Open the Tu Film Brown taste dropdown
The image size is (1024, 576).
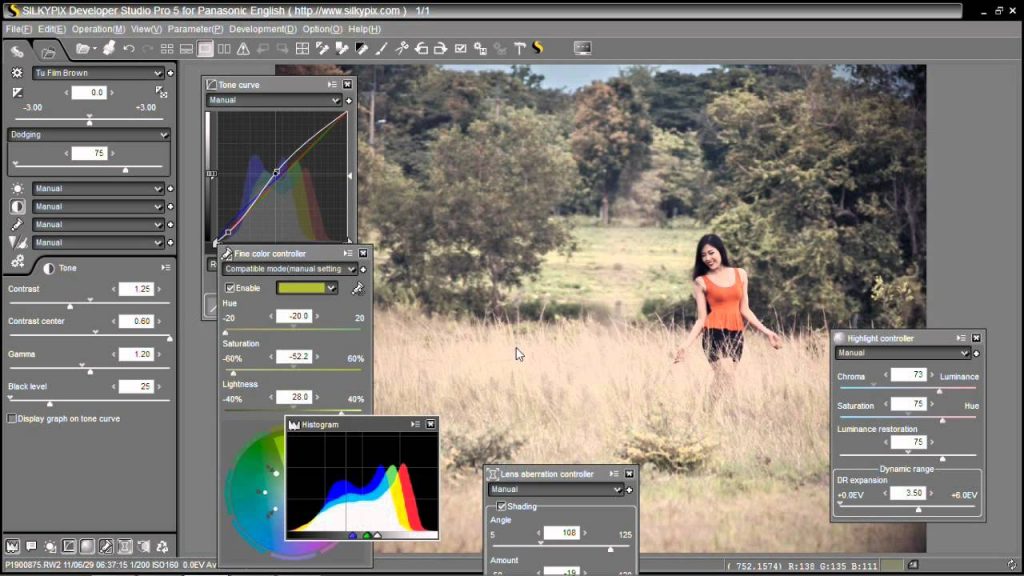click(98, 73)
